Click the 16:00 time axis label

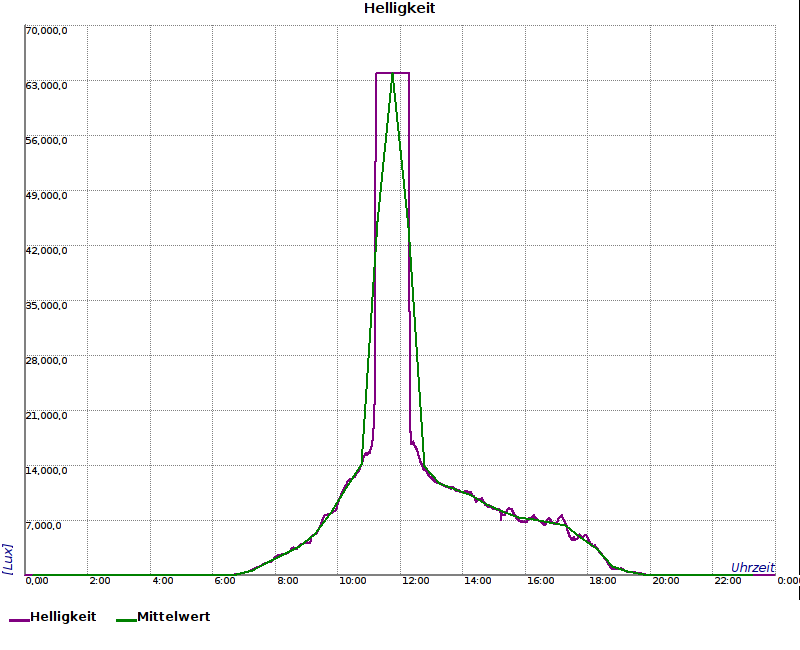[540, 581]
